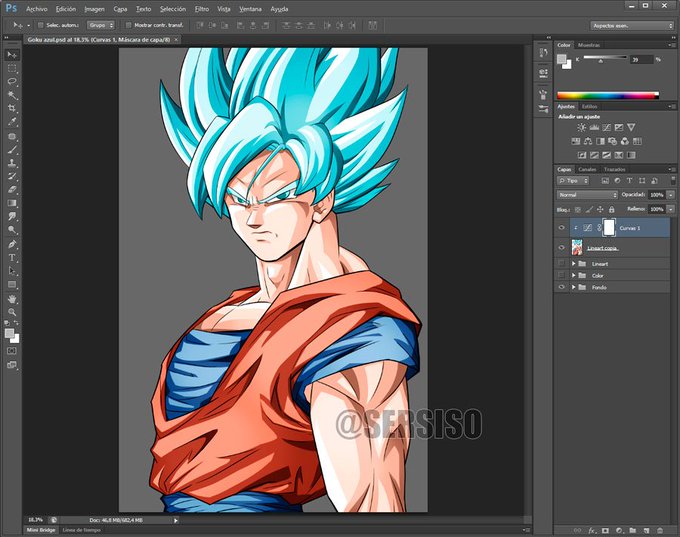This screenshot has width=680, height=537.
Task: Add a Black & White adjustment
Action: click(x=600, y=141)
